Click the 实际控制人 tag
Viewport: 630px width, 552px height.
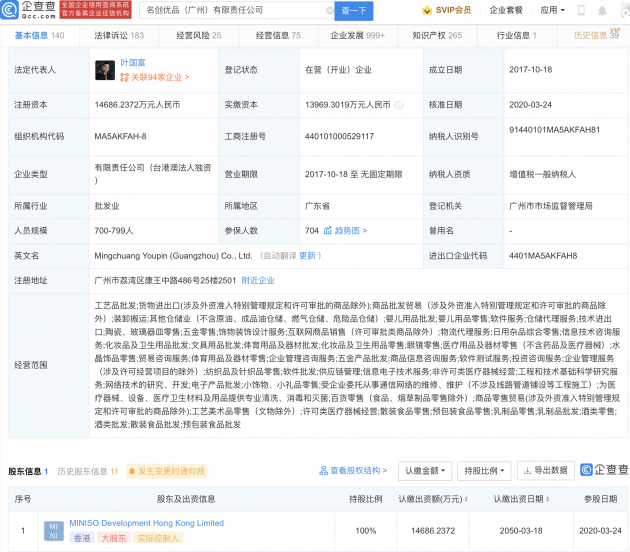point(158,538)
